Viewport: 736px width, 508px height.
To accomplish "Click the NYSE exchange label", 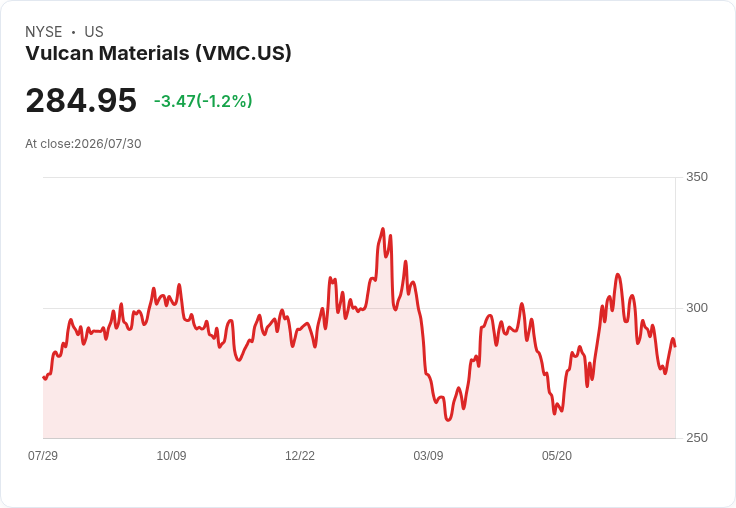I will point(44,32).
